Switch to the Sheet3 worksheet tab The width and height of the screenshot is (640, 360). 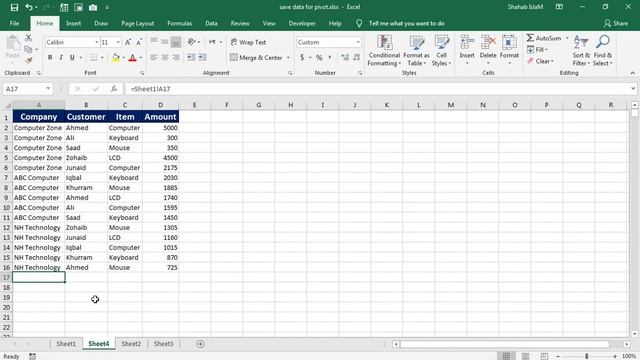[163, 344]
